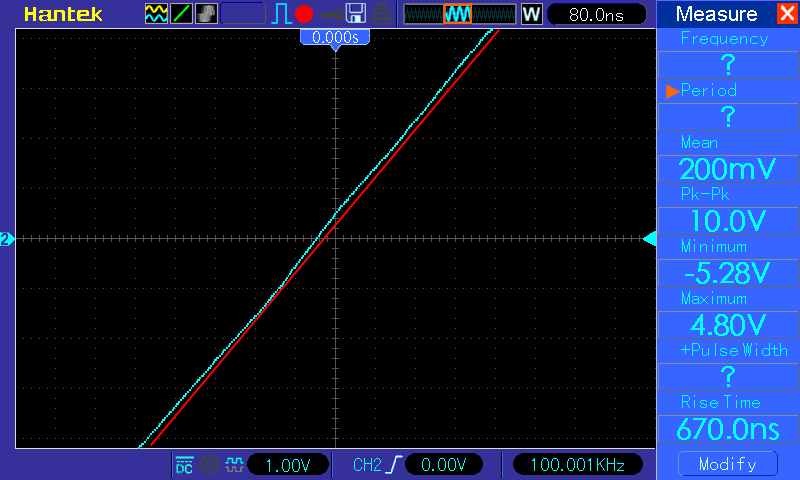The image size is (800, 480).
Task: Select the green diagonal line icon
Action: tap(181, 14)
